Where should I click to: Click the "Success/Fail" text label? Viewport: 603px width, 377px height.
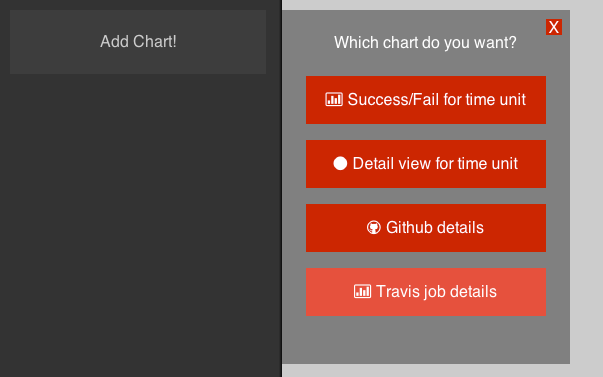393,100
